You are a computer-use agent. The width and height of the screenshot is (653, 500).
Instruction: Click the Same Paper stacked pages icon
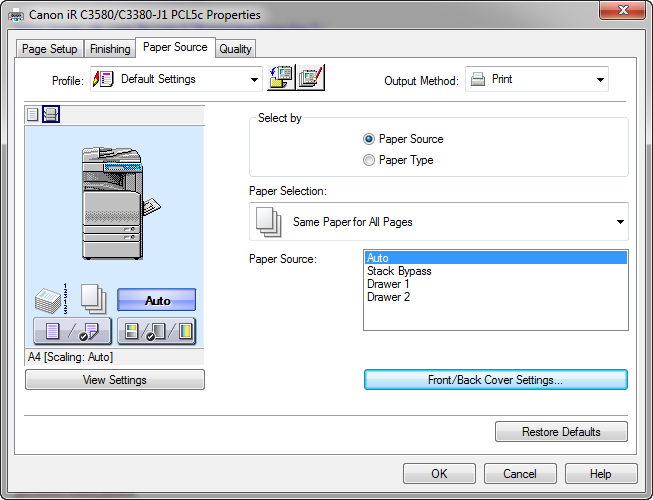269,222
